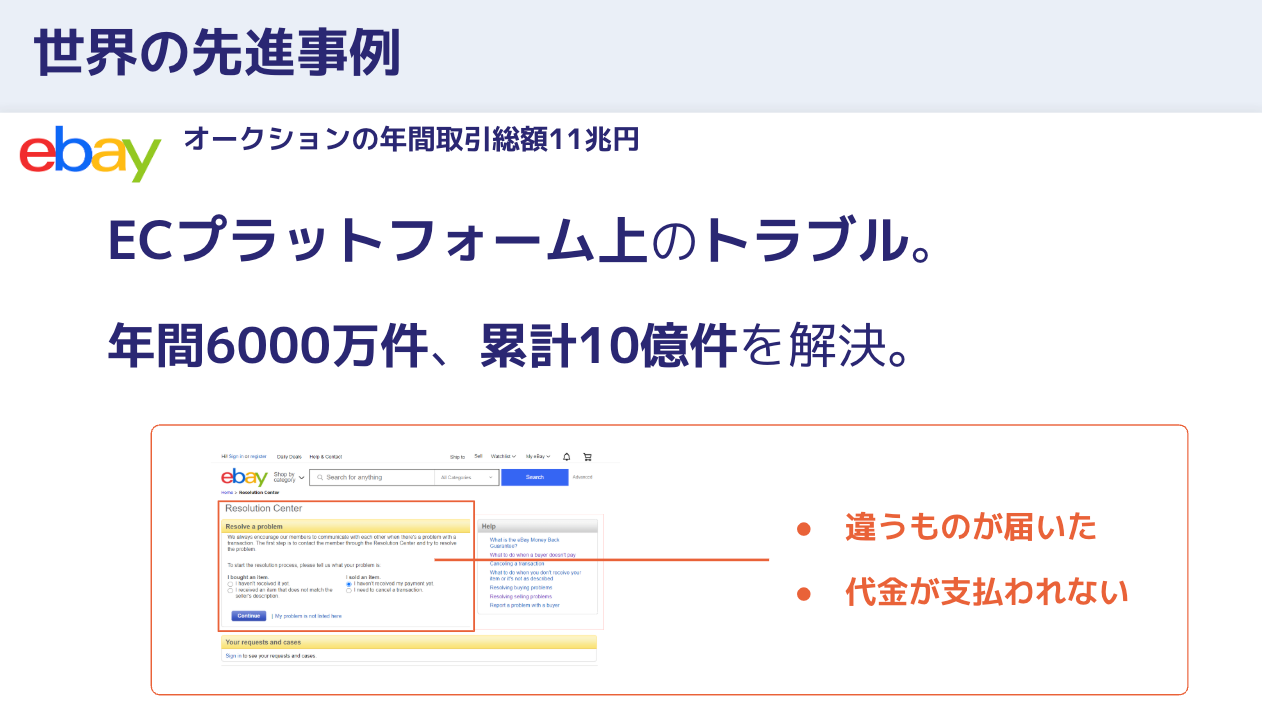Screen dimensions: 1262x708
Task: Click the Home breadcrumb link
Action: click(x=227, y=492)
